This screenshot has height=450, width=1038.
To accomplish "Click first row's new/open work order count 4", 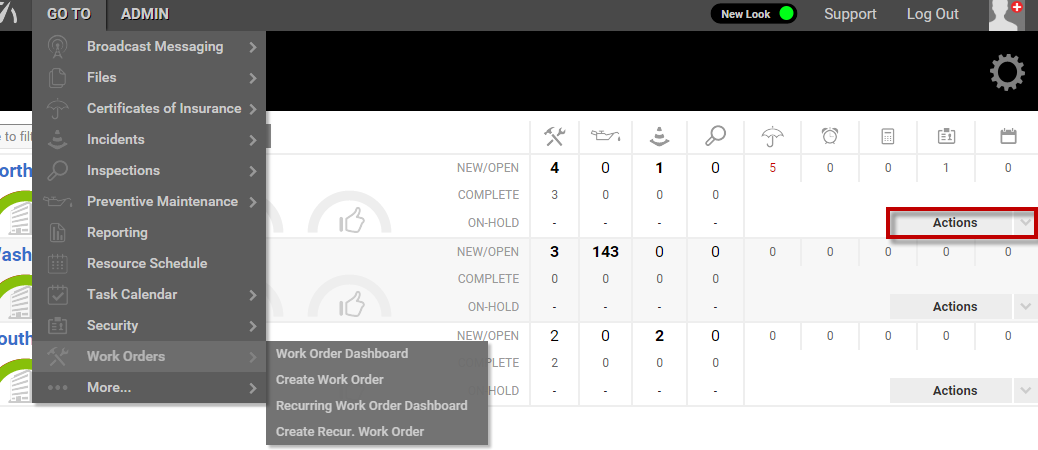I will [x=554, y=168].
